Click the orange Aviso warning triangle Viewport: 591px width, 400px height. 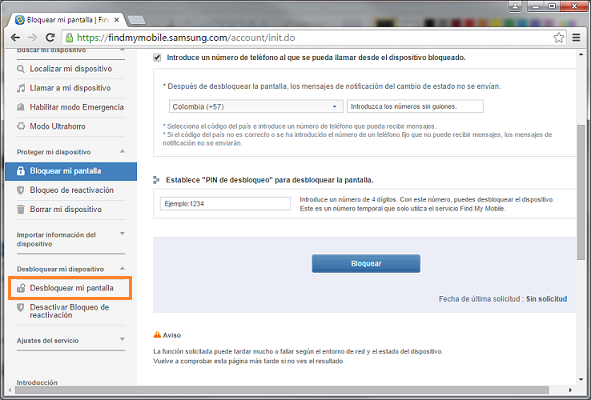(x=157, y=334)
